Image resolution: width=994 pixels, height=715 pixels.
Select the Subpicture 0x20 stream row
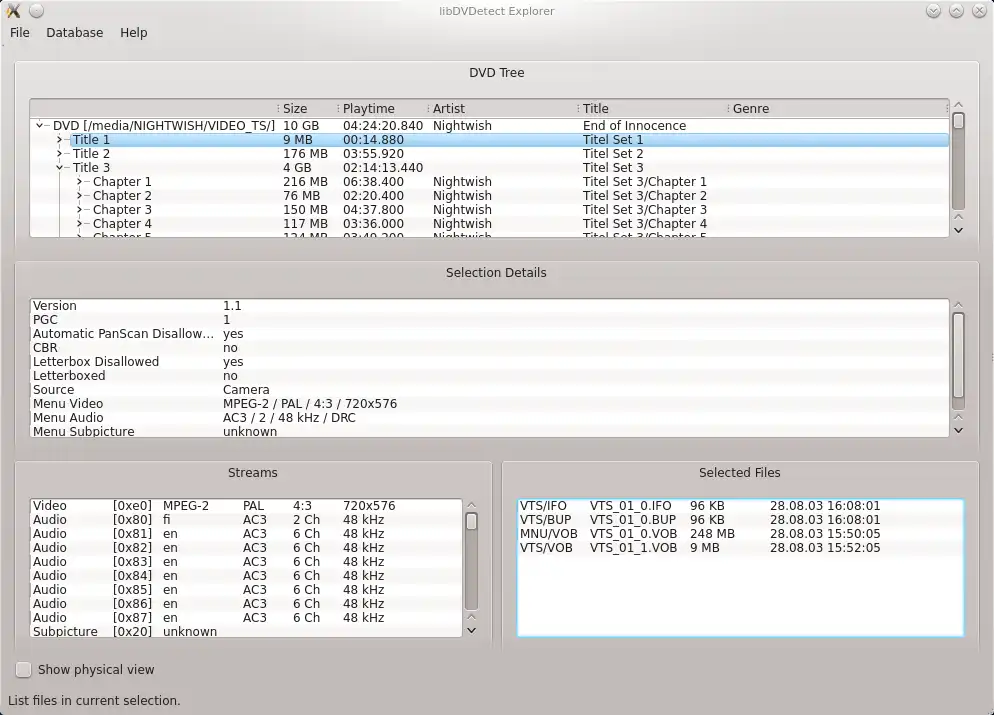(x=246, y=631)
